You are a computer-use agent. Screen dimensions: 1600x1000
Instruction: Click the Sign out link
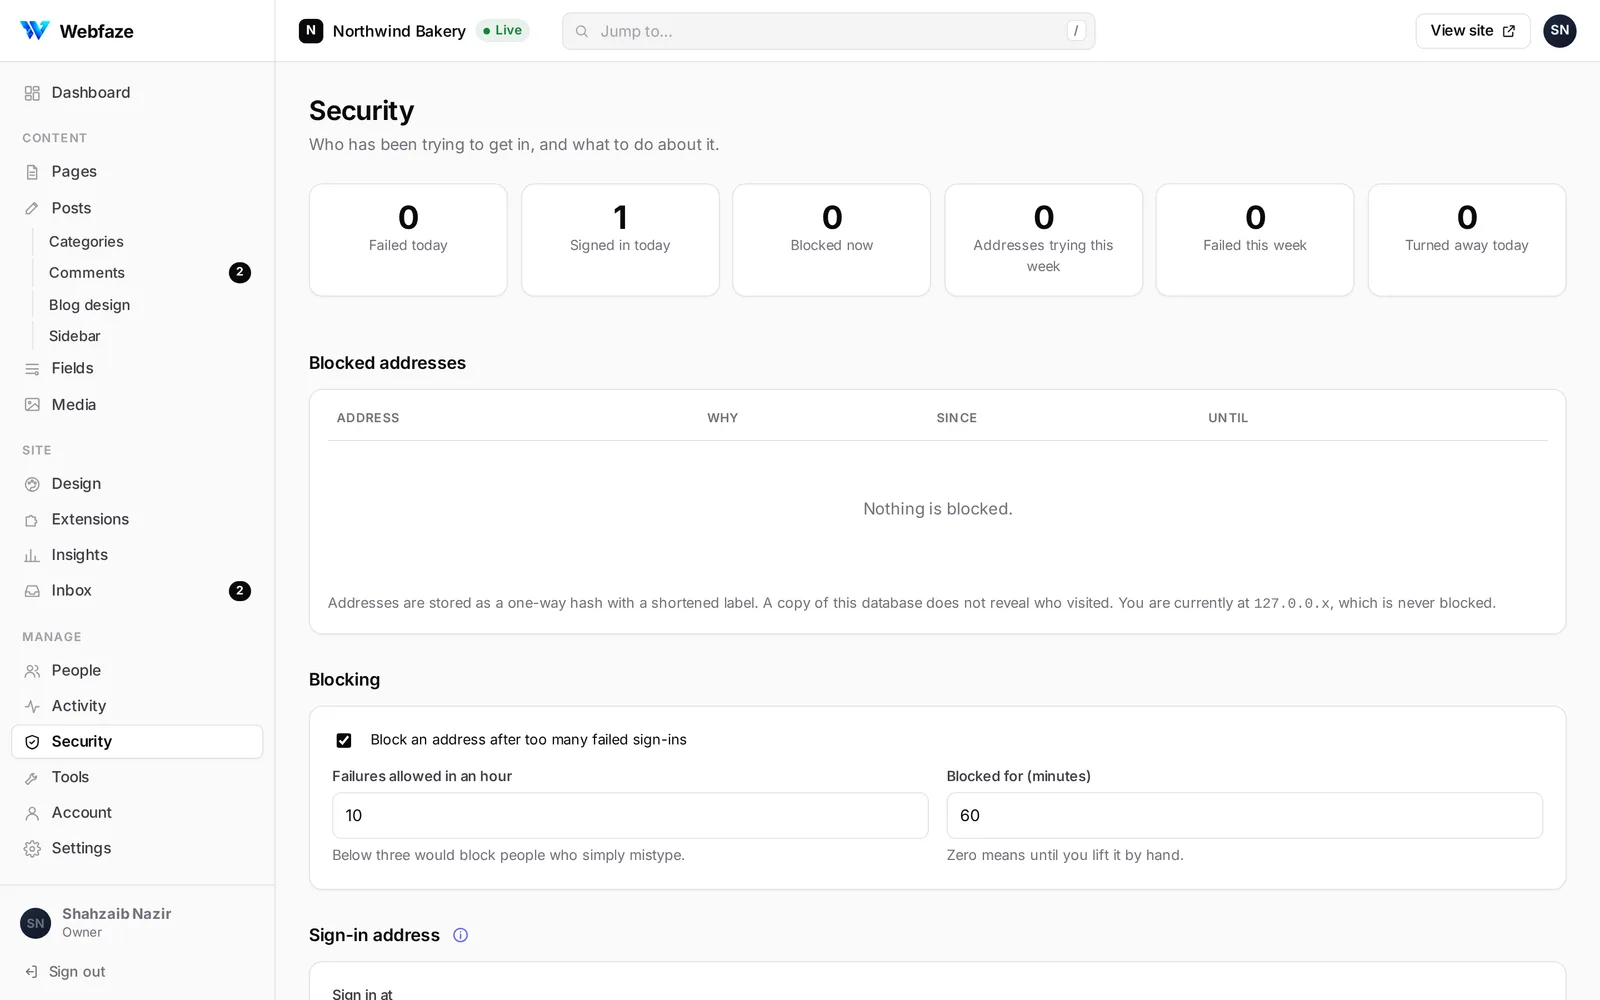tap(77, 972)
